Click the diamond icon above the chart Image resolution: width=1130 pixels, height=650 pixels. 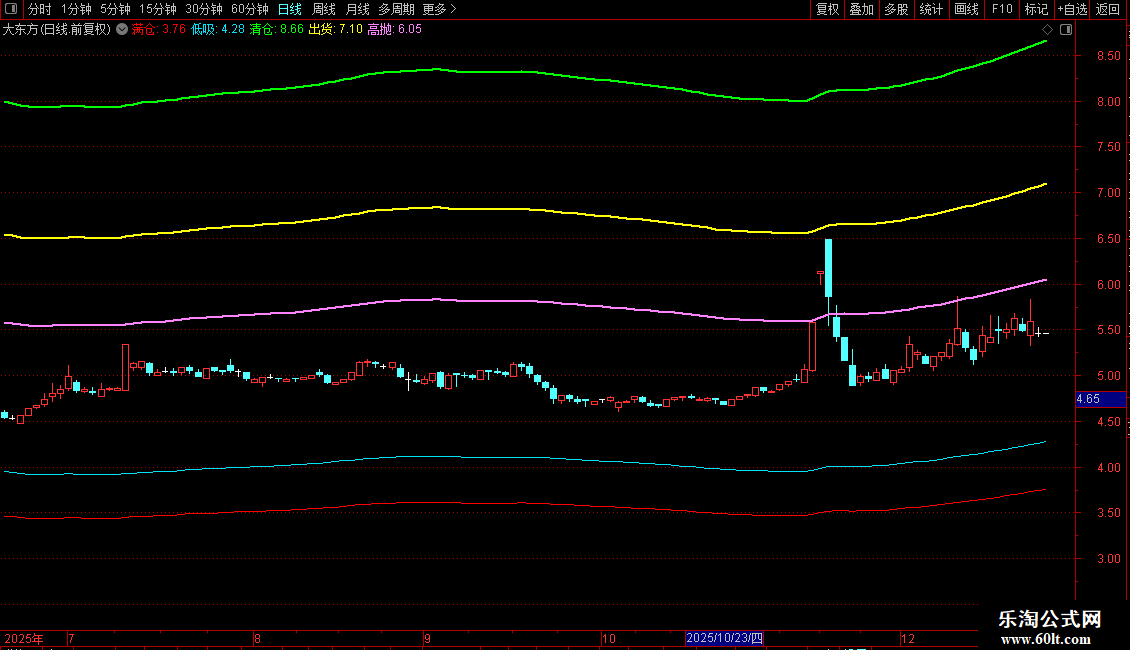(1047, 30)
